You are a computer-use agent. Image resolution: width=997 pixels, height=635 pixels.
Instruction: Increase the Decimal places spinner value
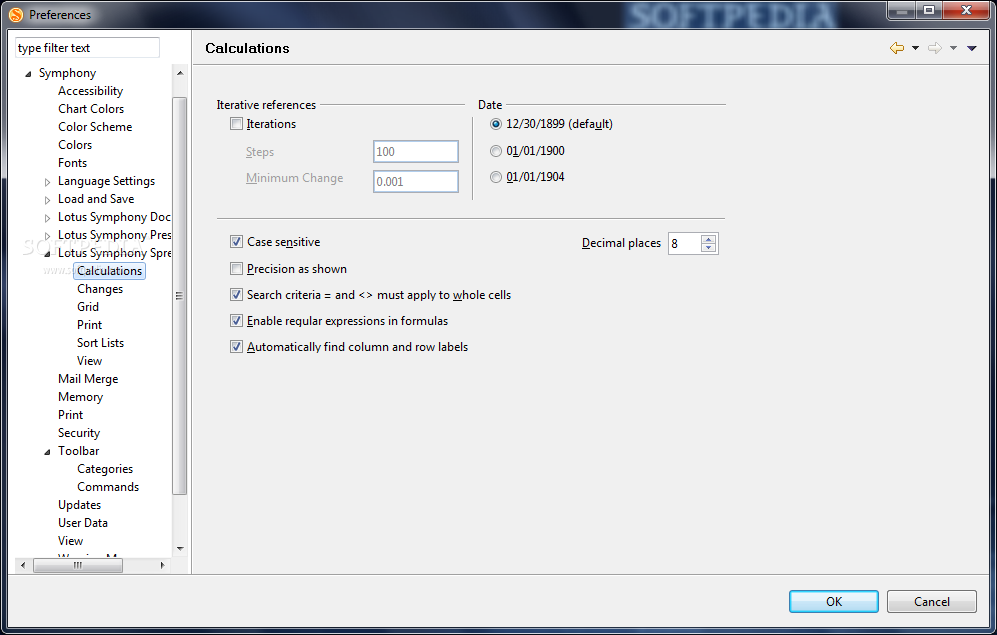pos(708,239)
